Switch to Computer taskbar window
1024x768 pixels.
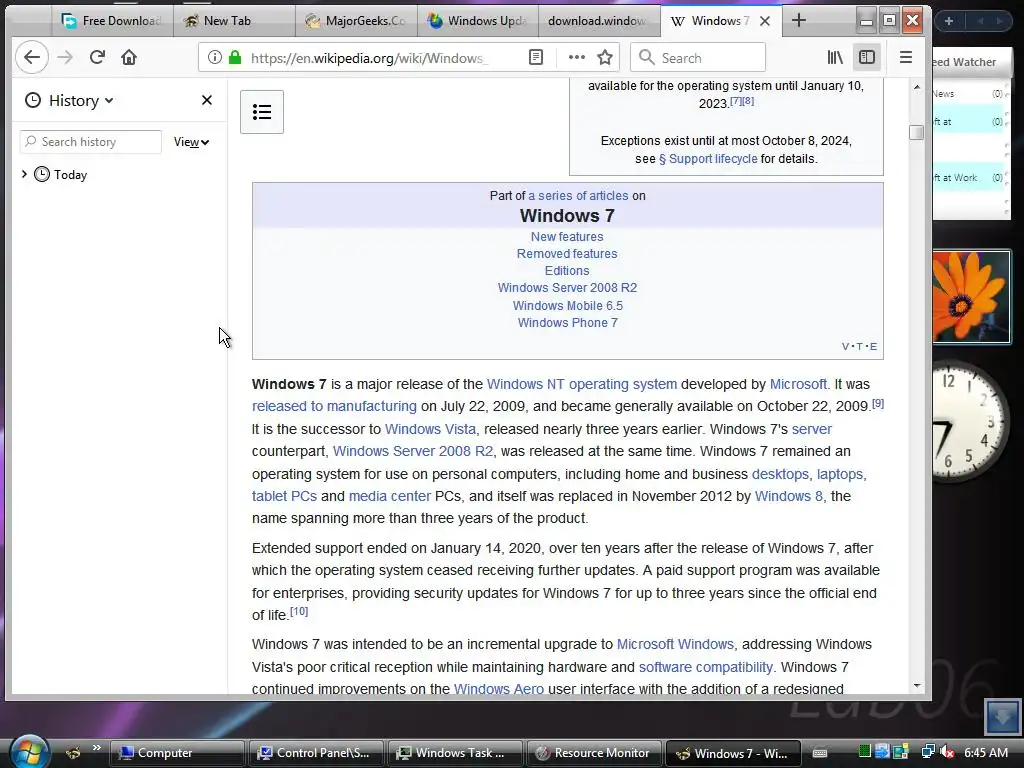coord(177,753)
